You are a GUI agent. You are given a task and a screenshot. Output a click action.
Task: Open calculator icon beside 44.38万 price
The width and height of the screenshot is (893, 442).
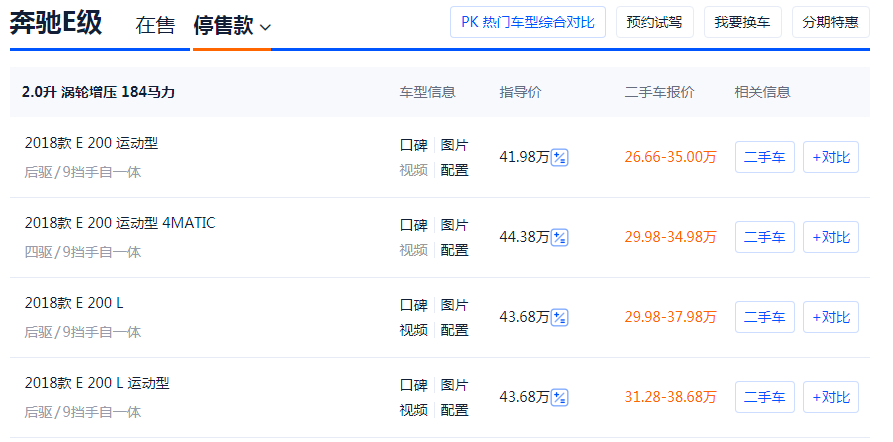click(560, 237)
